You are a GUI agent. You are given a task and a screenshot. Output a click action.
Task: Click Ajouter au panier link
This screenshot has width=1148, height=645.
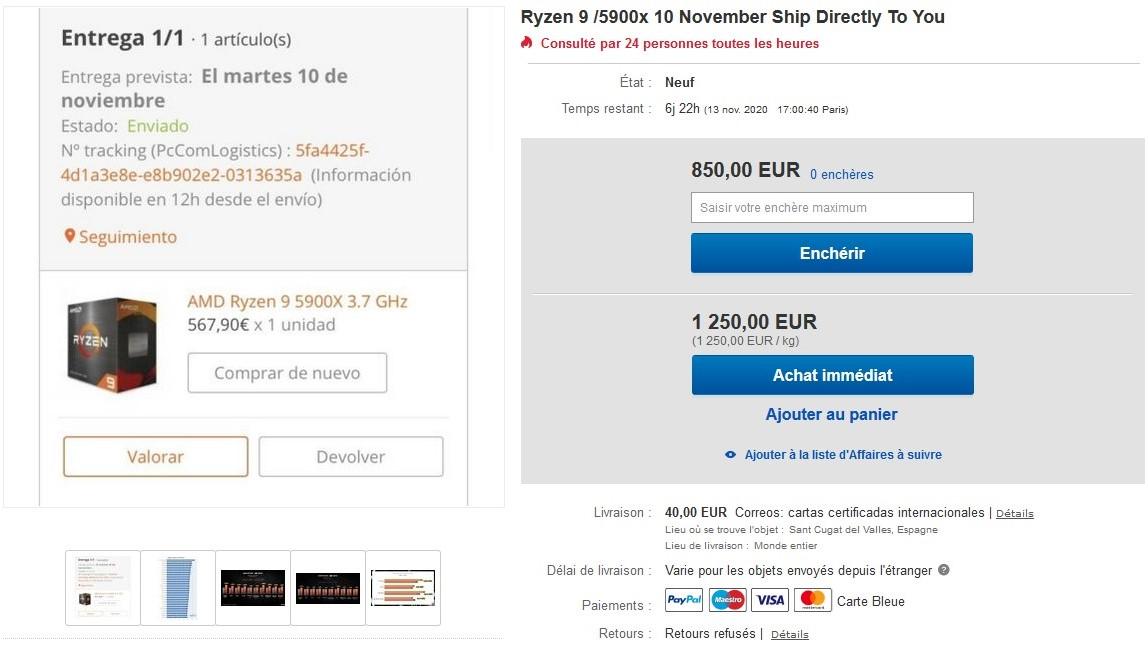point(832,414)
